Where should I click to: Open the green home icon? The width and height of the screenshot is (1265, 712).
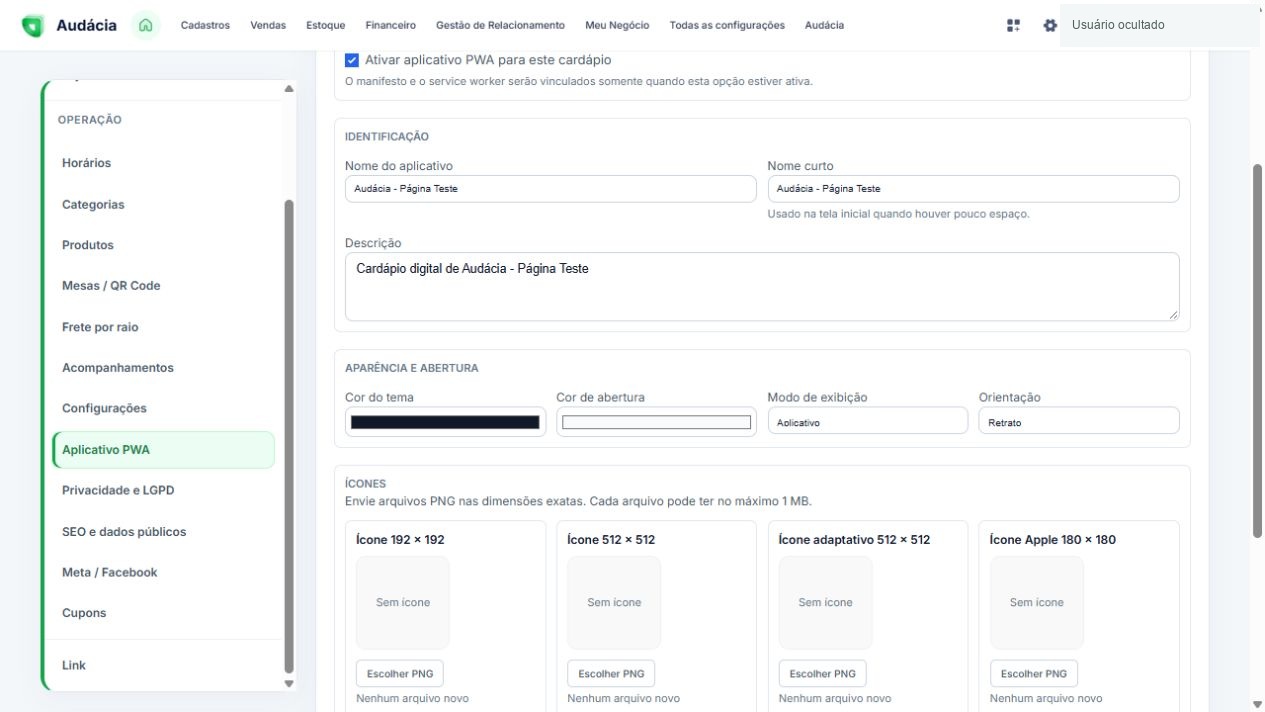pyautogui.click(x=146, y=25)
